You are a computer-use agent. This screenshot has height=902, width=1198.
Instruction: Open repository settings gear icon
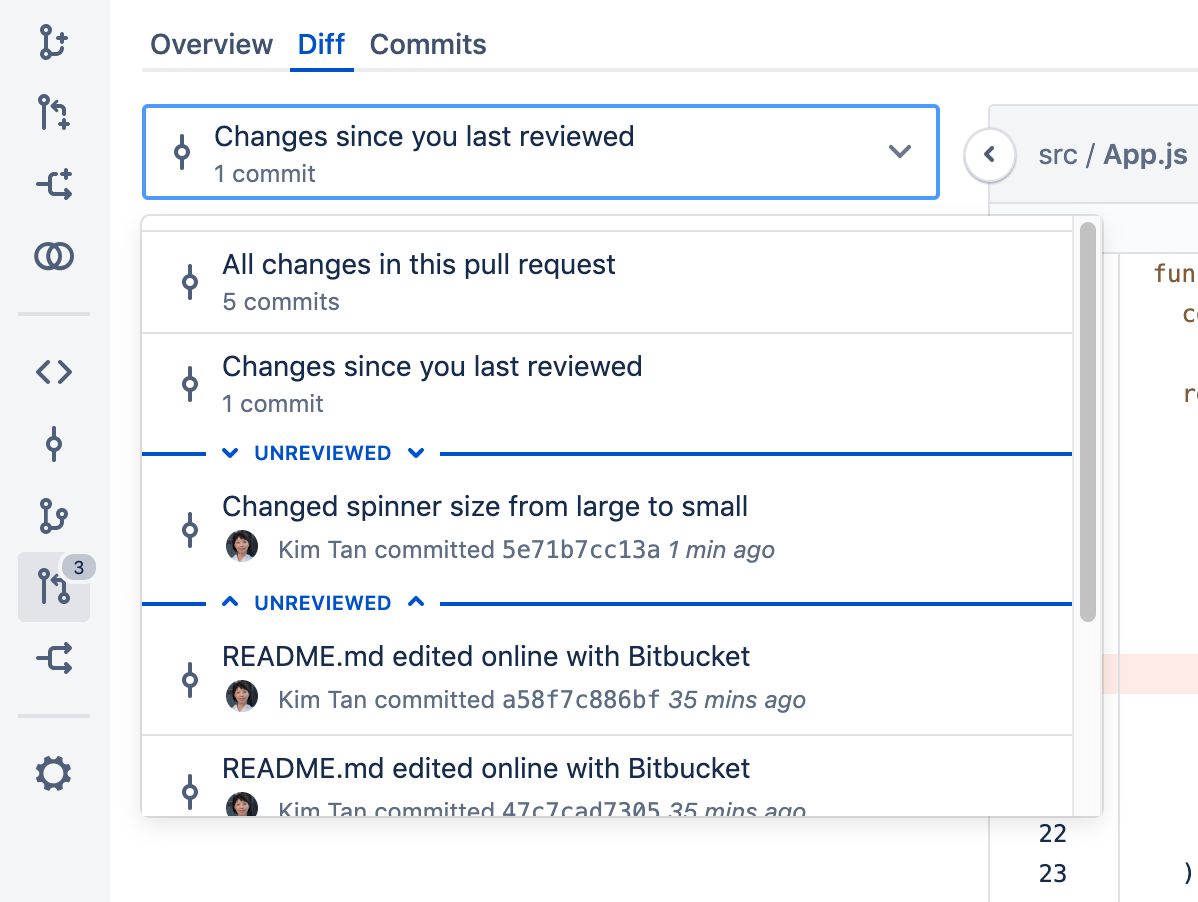(x=53, y=774)
